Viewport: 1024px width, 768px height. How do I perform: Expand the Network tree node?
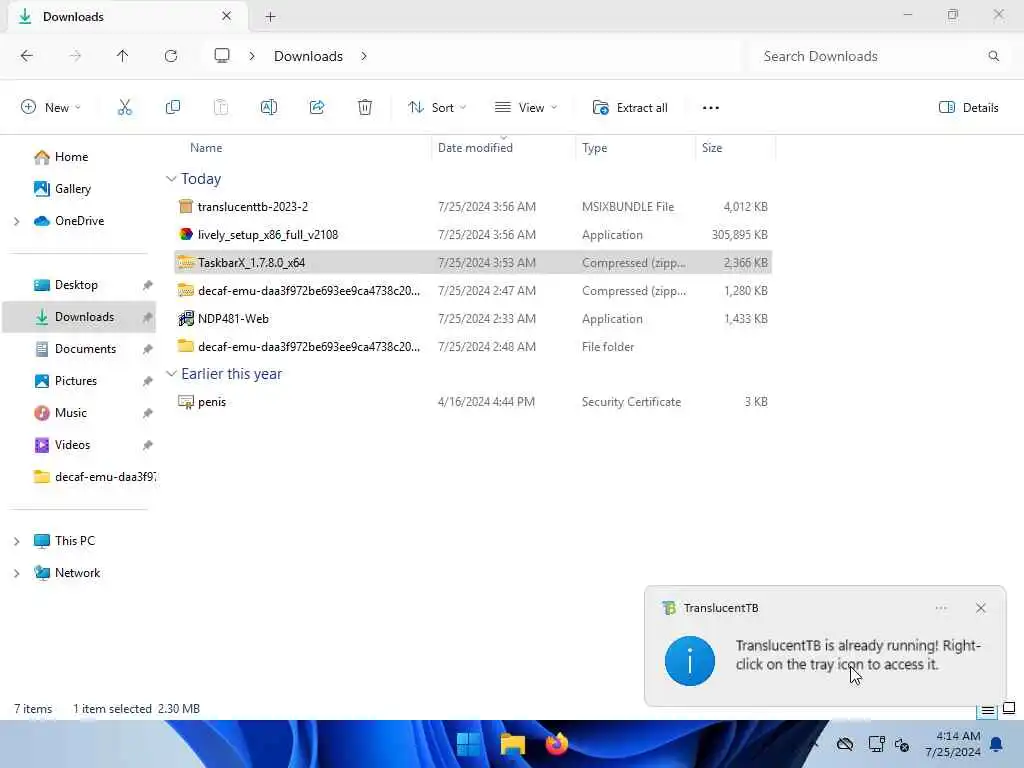(17, 573)
